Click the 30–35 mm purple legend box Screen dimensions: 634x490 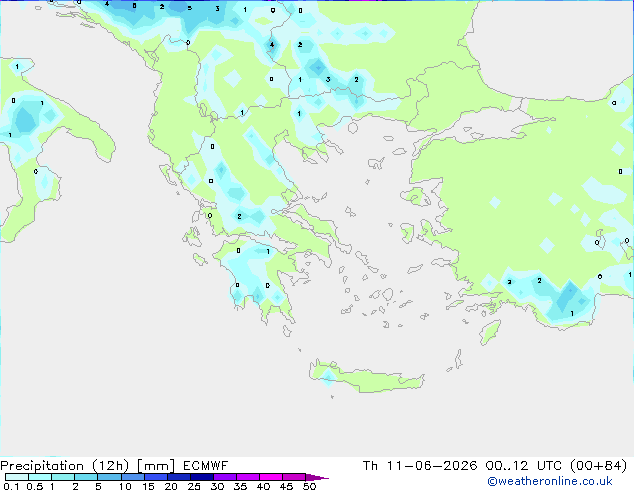pos(224,477)
